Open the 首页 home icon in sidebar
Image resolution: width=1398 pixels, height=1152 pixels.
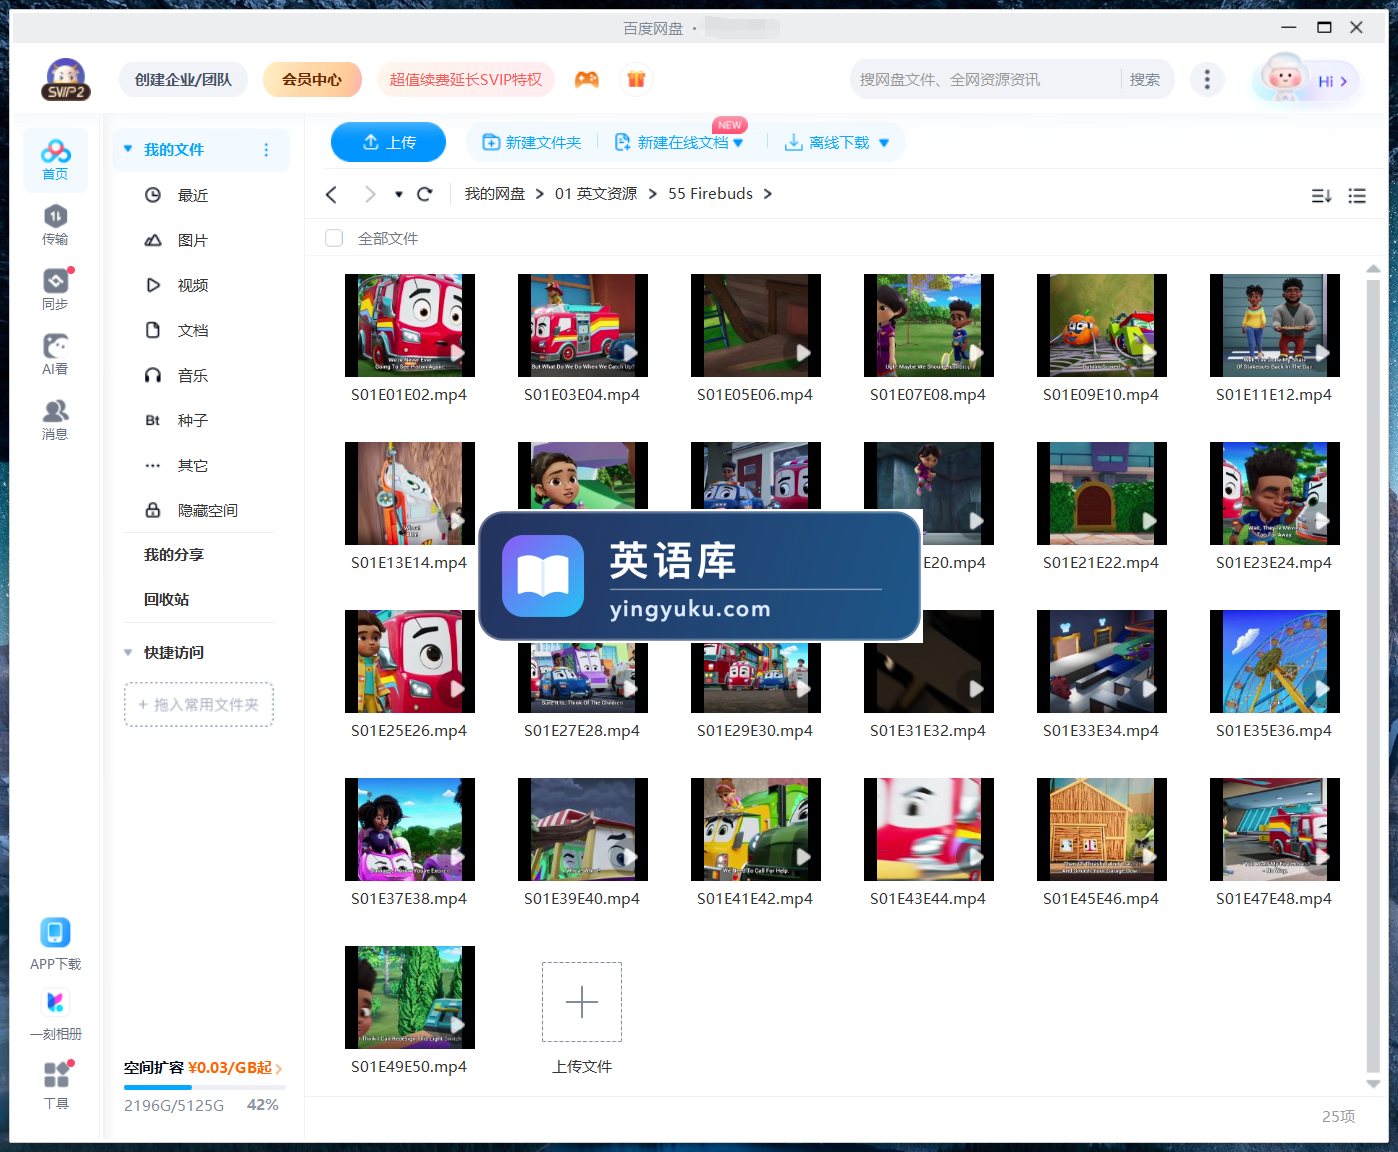coord(55,160)
